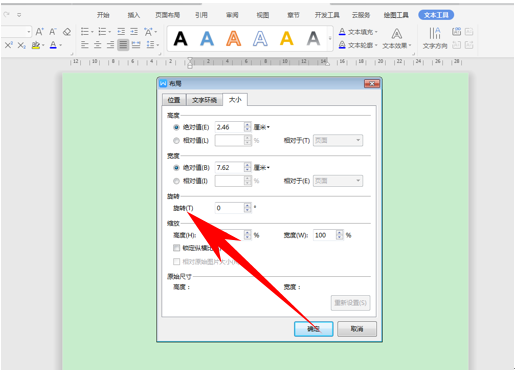Click the font color A swatch
This screenshot has width=515, height=370.
tap(53, 45)
